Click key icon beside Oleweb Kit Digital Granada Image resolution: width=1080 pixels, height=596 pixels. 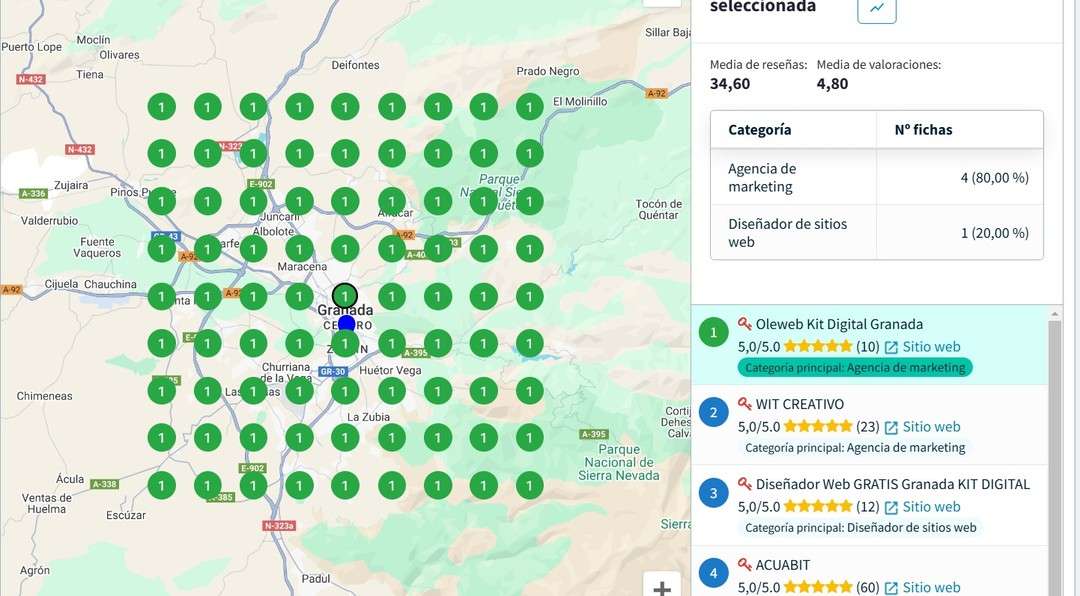pyautogui.click(x=744, y=324)
